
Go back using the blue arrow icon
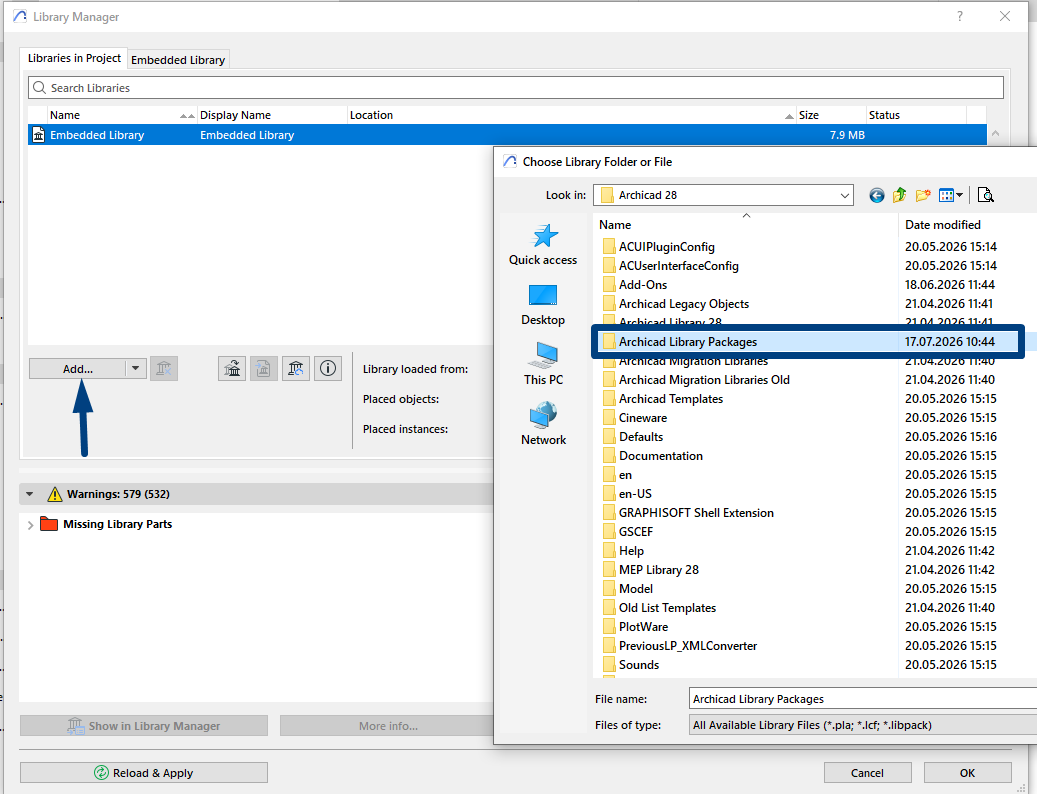point(877,195)
